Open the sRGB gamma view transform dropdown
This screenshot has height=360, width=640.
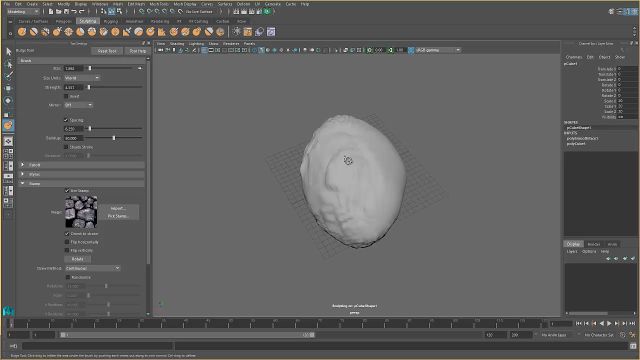click(438, 50)
